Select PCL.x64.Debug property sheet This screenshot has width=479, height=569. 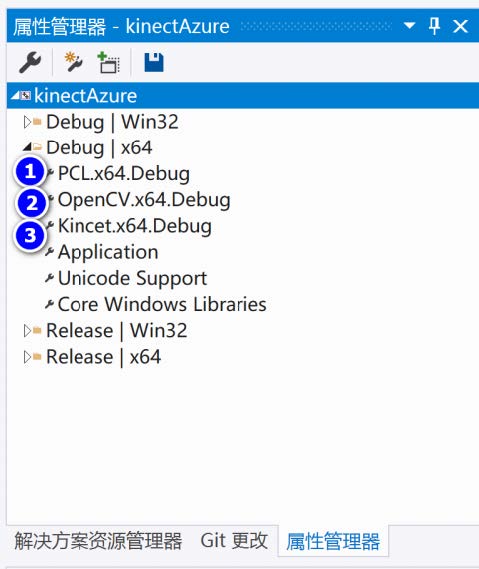[124, 173]
